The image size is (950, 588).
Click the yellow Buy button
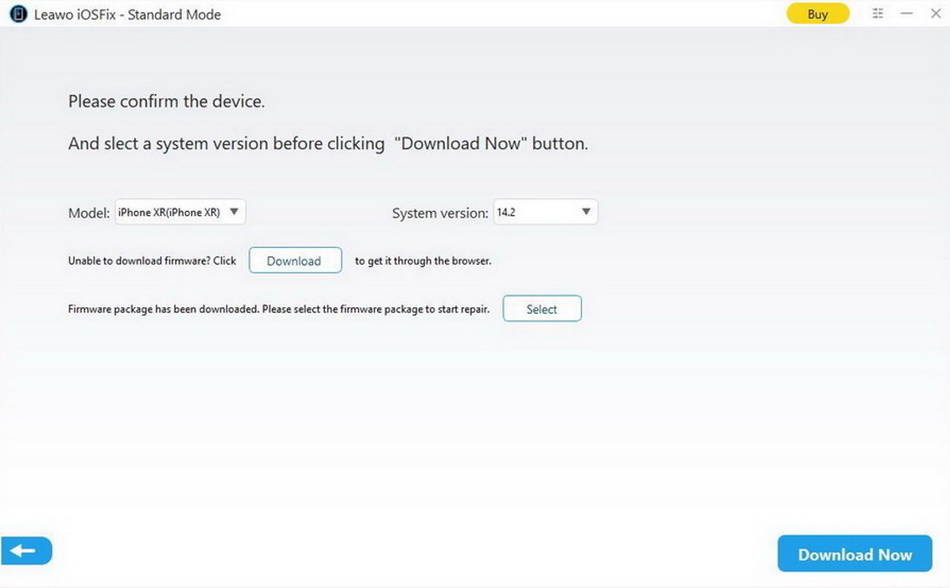coord(817,14)
